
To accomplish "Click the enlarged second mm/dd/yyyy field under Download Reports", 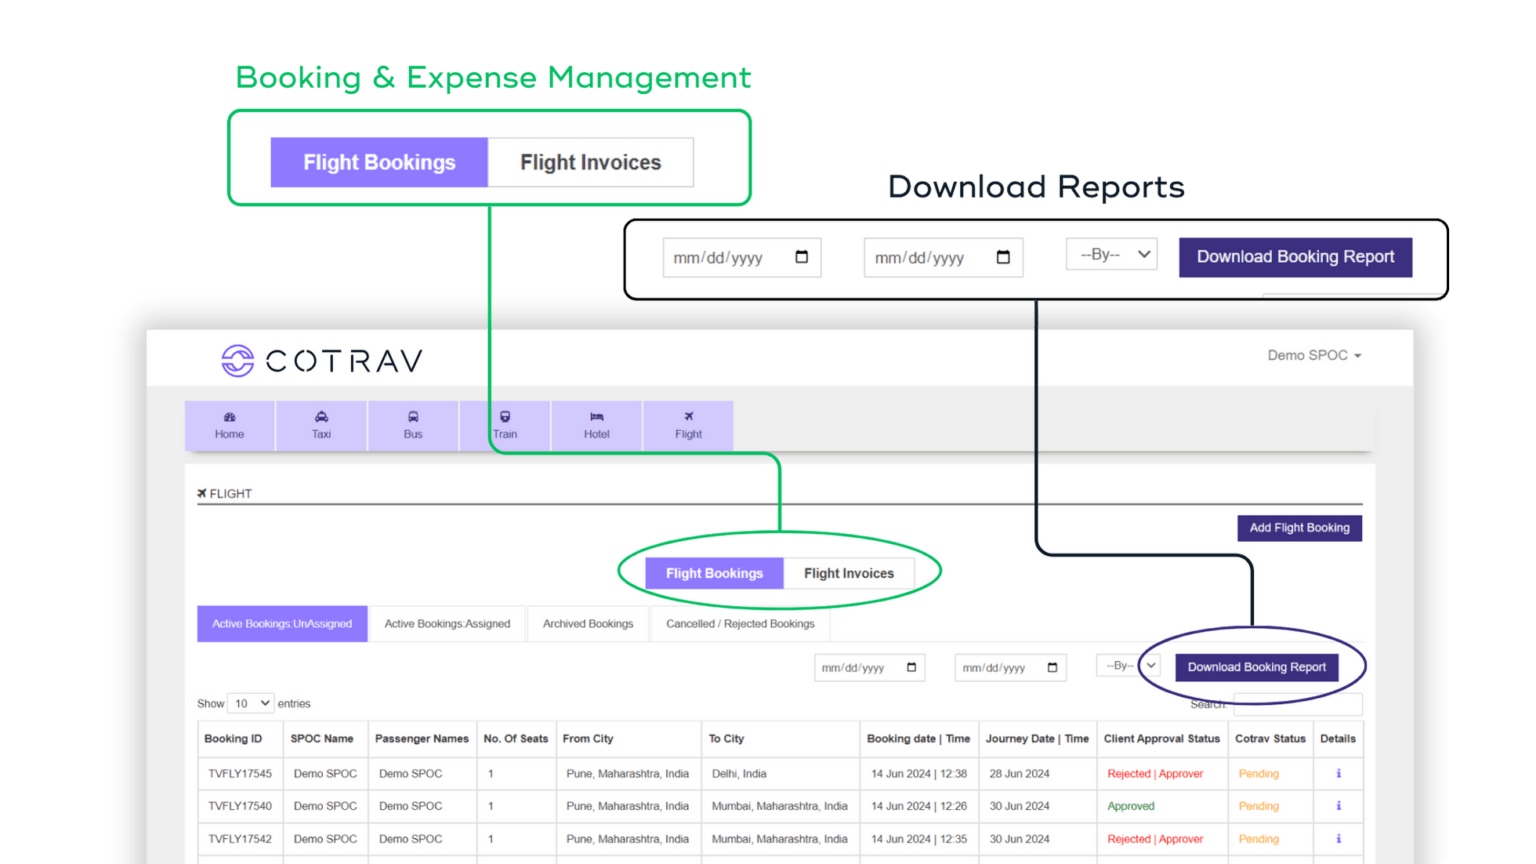I will coord(943,257).
